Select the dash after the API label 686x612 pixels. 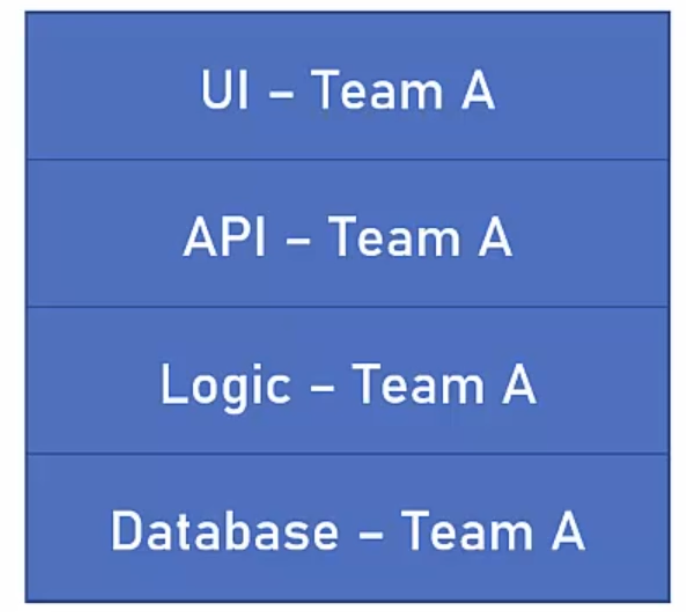(298, 241)
